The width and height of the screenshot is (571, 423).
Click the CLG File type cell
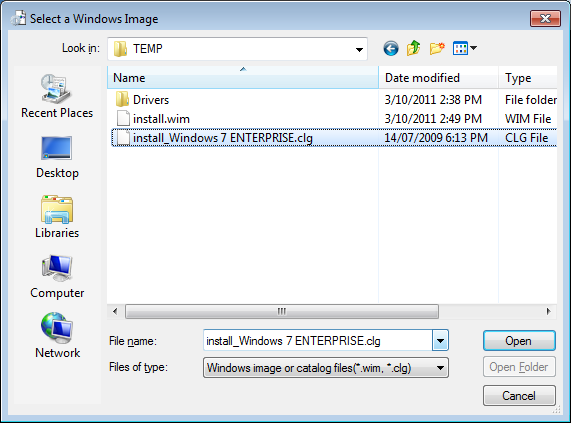click(x=526, y=138)
